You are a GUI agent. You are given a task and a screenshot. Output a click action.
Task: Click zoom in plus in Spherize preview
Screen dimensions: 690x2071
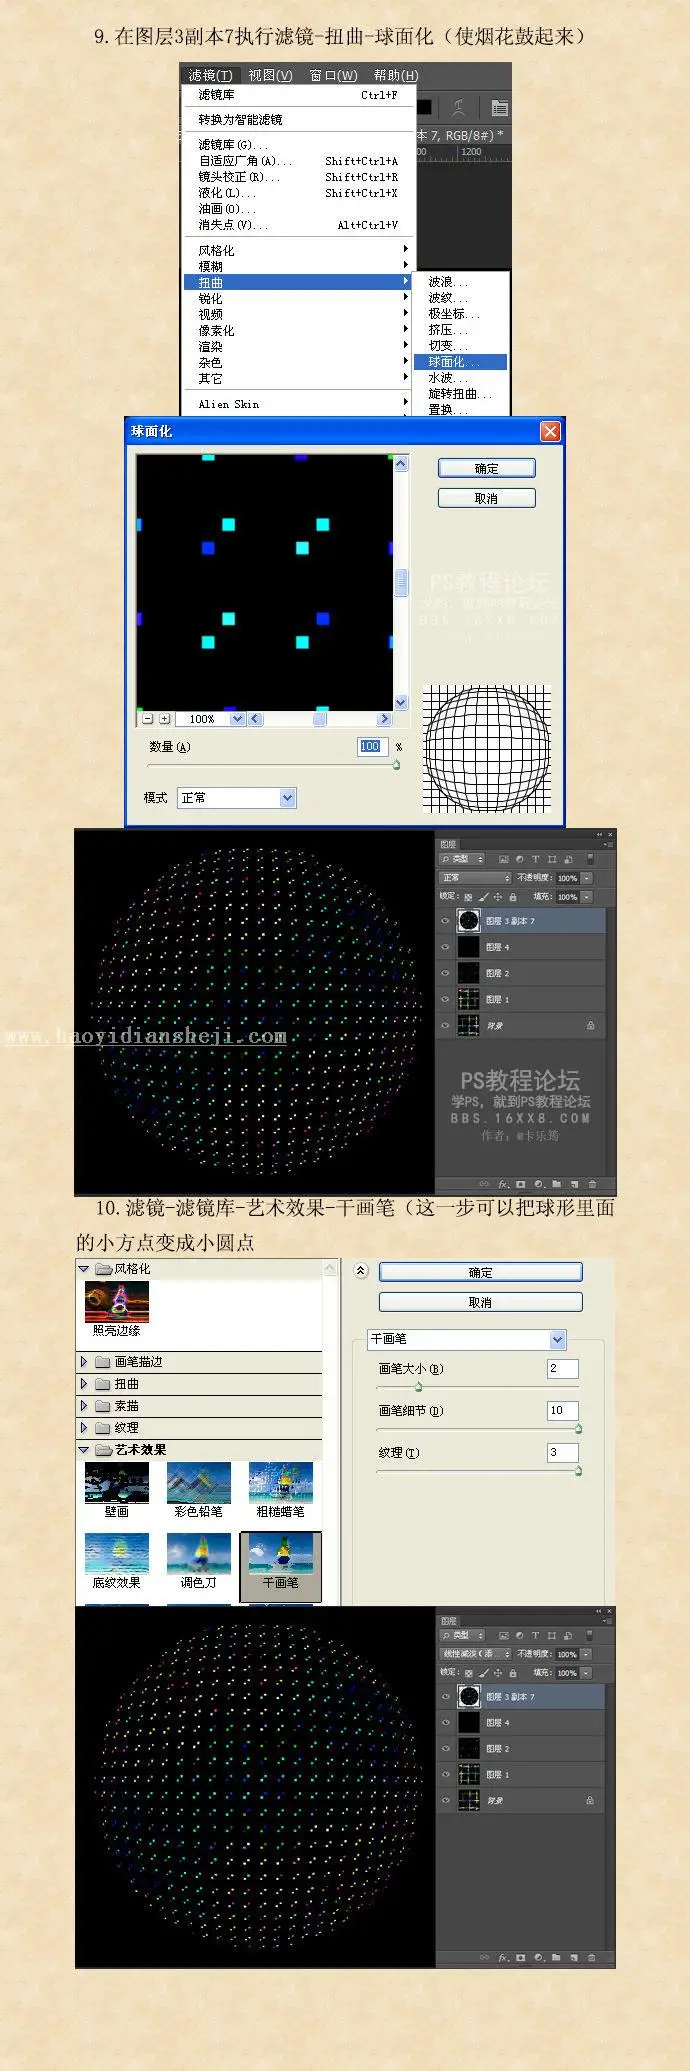tap(164, 718)
